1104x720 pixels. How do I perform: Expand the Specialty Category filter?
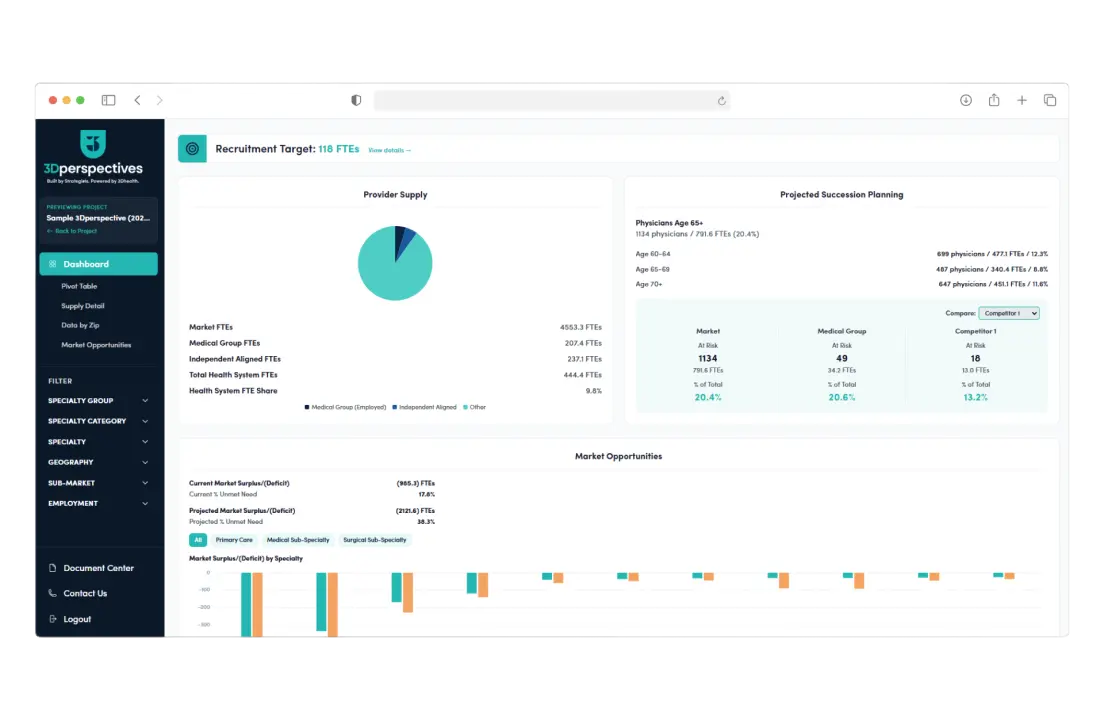tap(99, 421)
